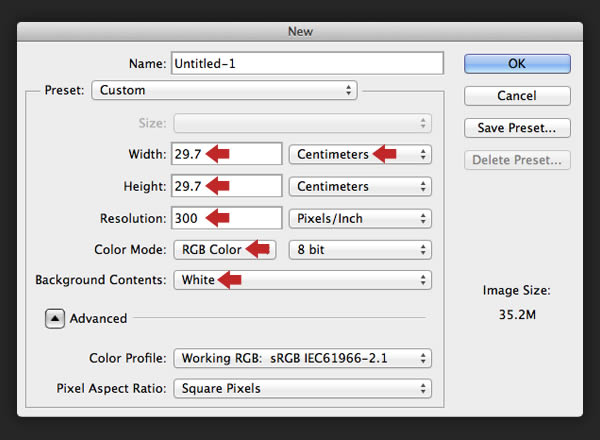The width and height of the screenshot is (600, 440).
Task: Open the Color Profile dropdown
Action: (302, 357)
